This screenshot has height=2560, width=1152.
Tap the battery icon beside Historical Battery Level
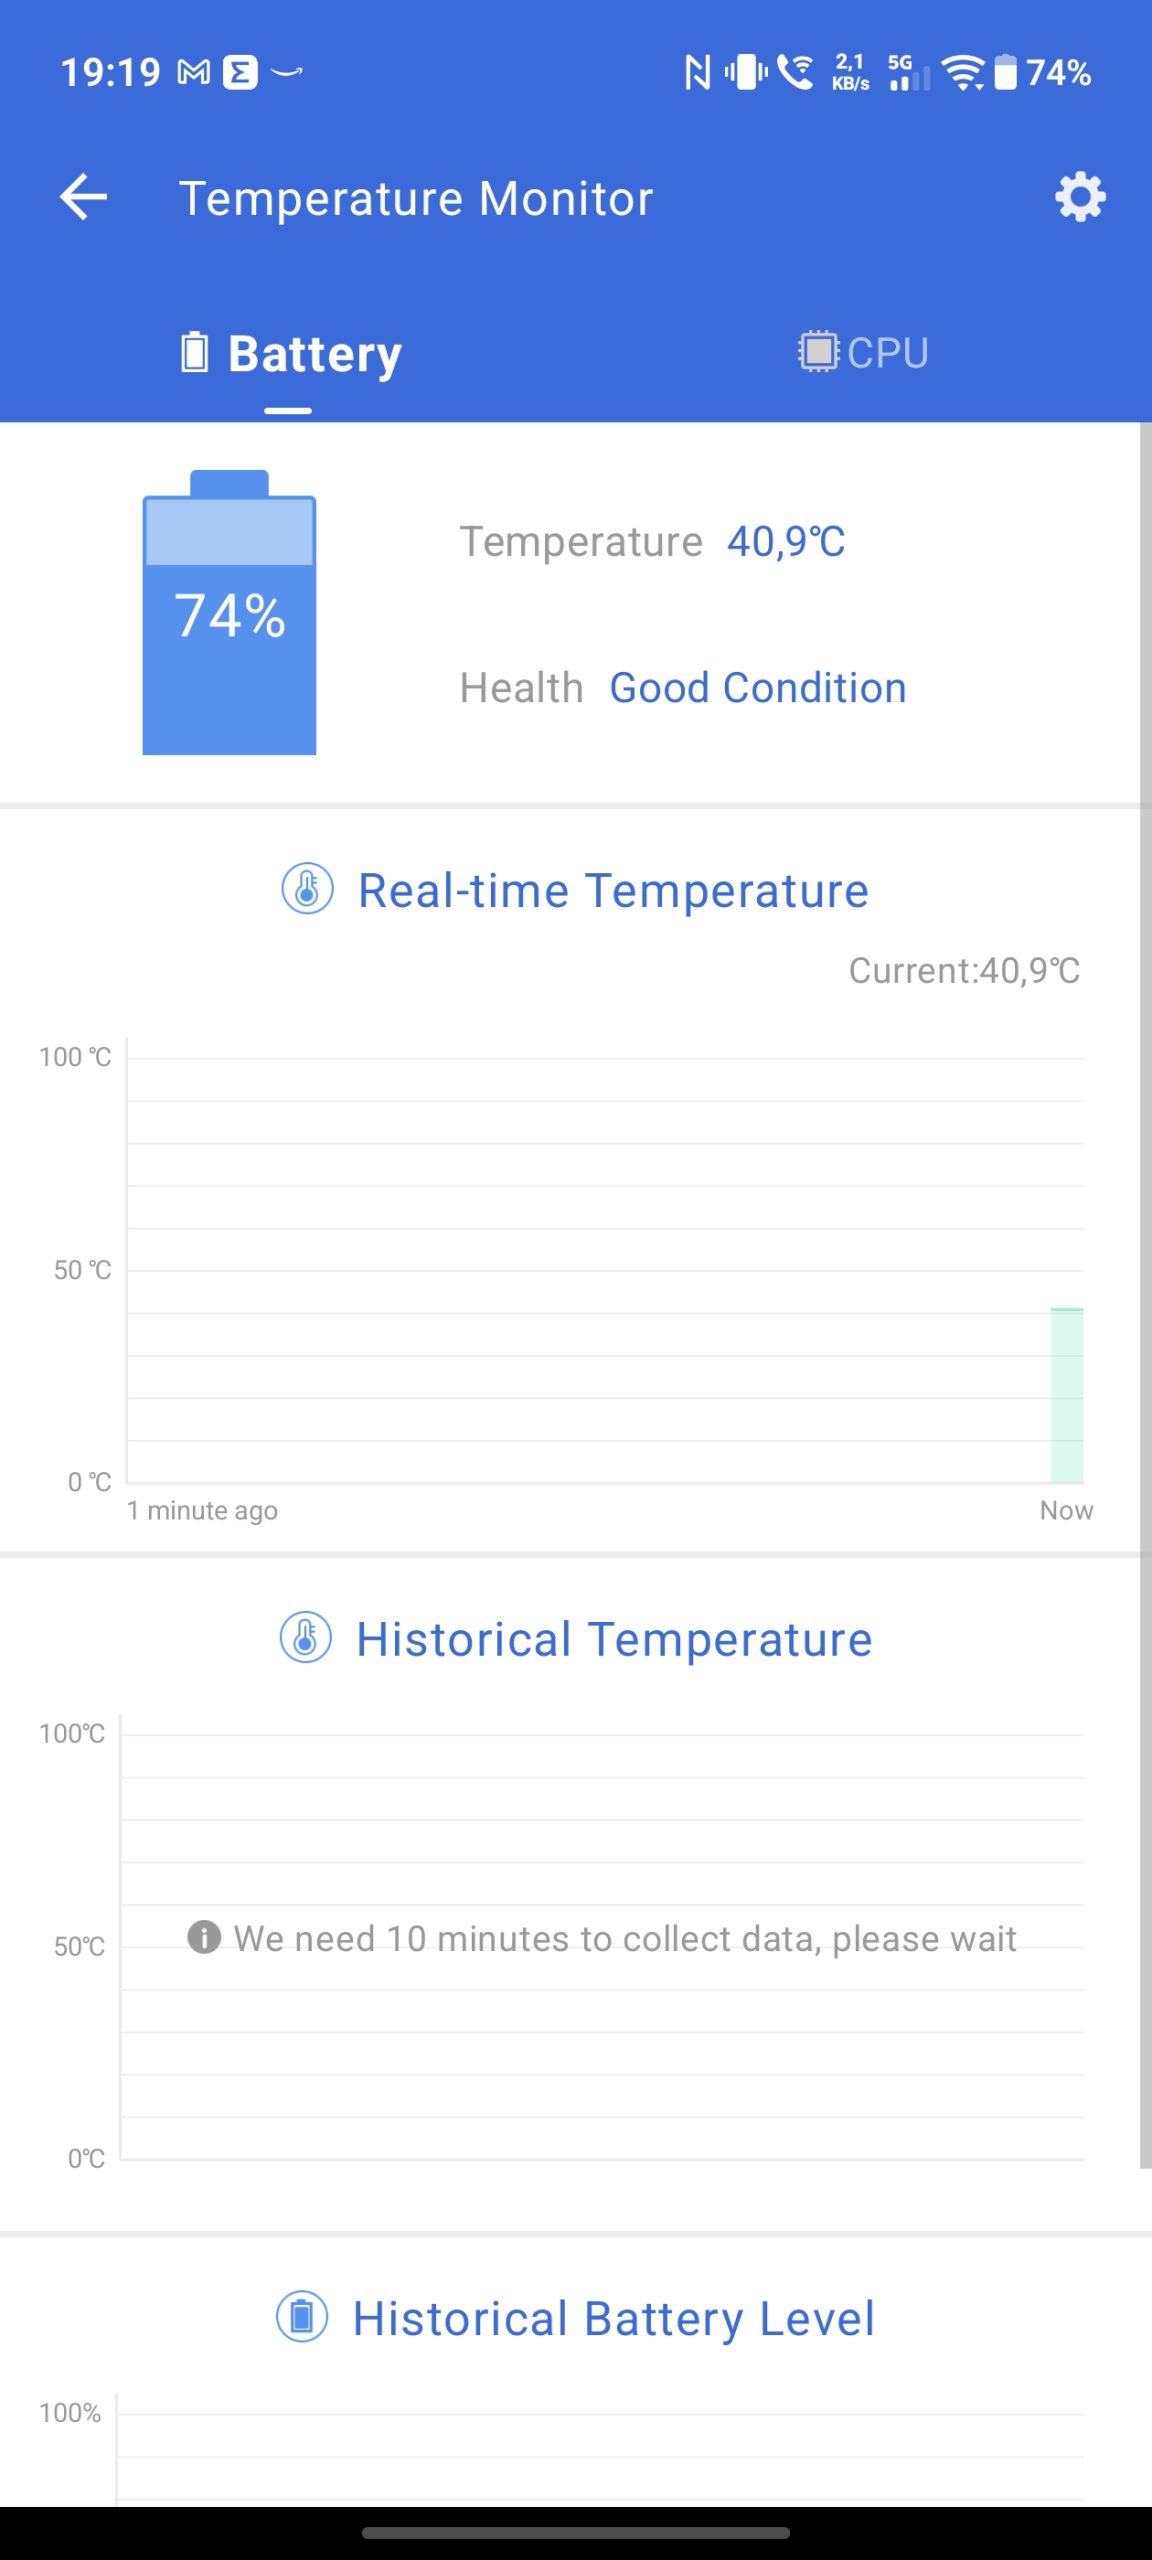302,2316
